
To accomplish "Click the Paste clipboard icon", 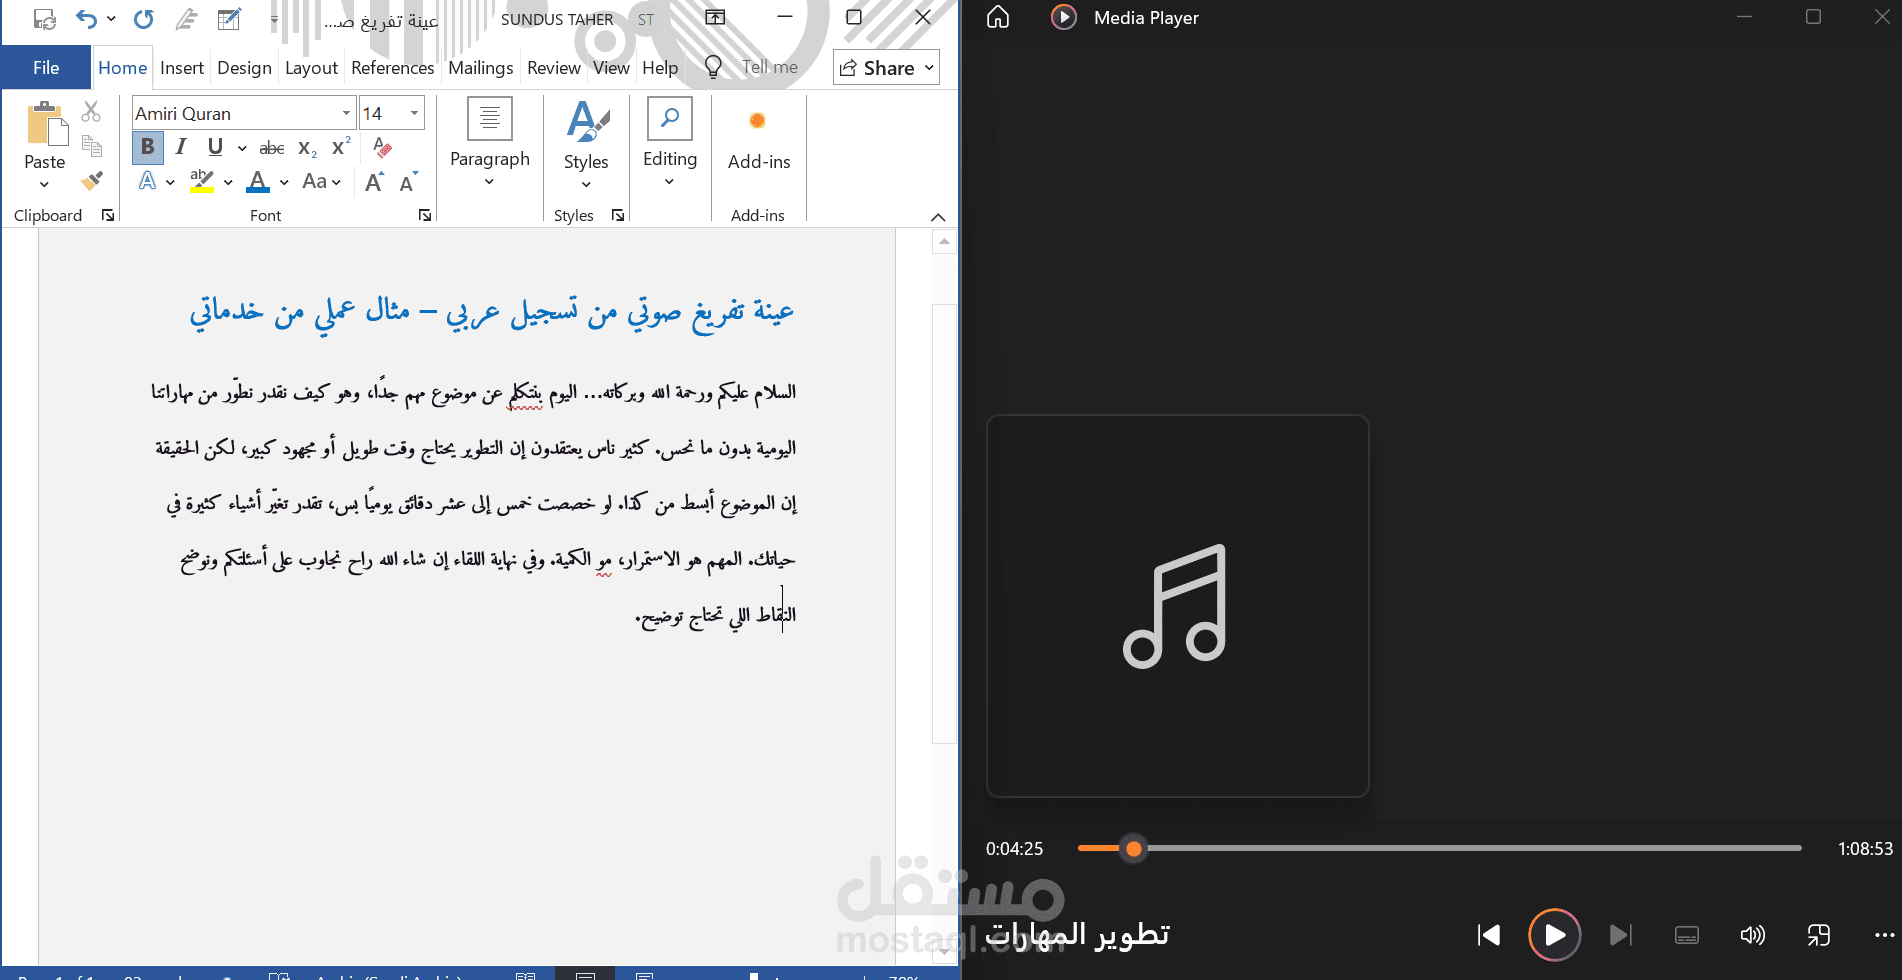I will click(x=45, y=125).
